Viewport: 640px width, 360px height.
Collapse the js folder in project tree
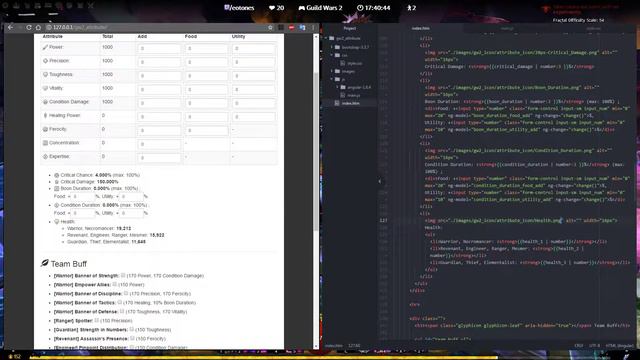pos(332,79)
